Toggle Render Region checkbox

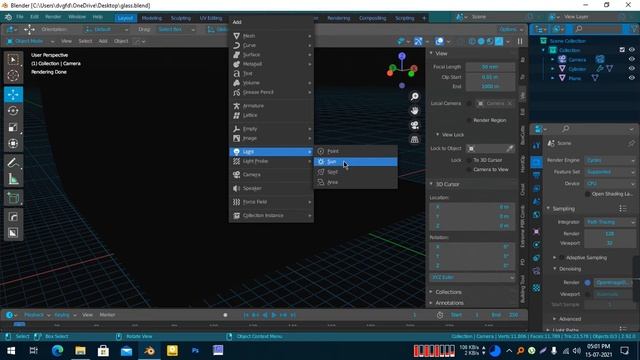469,120
